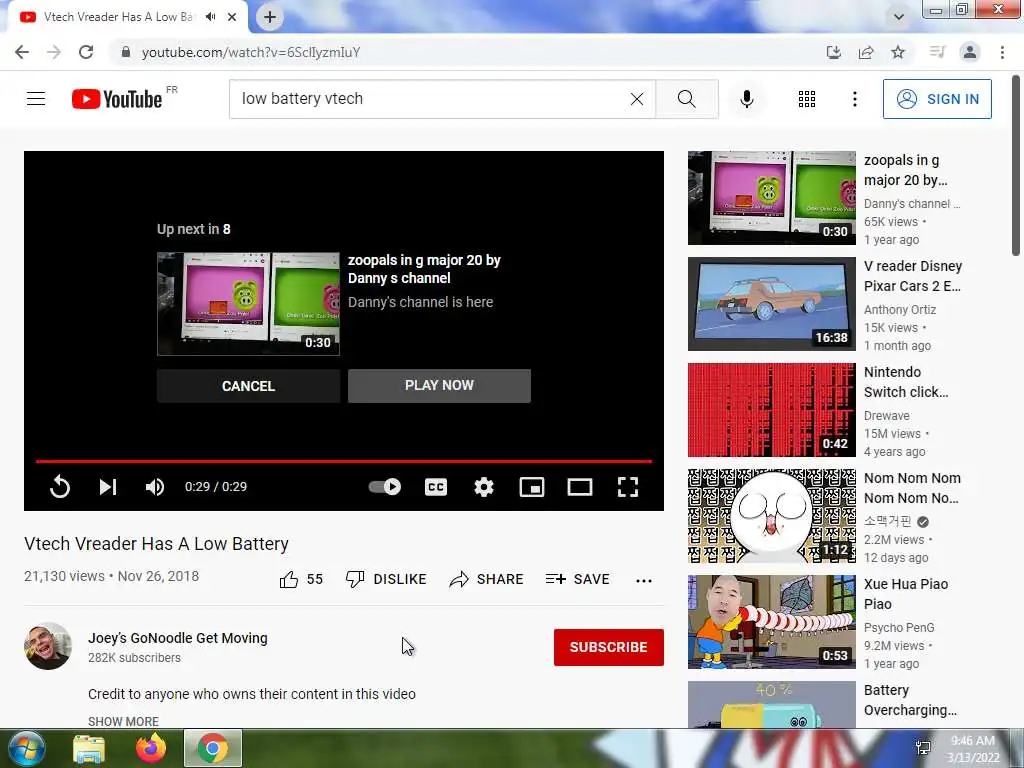Open a new tab with plus

(x=270, y=17)
